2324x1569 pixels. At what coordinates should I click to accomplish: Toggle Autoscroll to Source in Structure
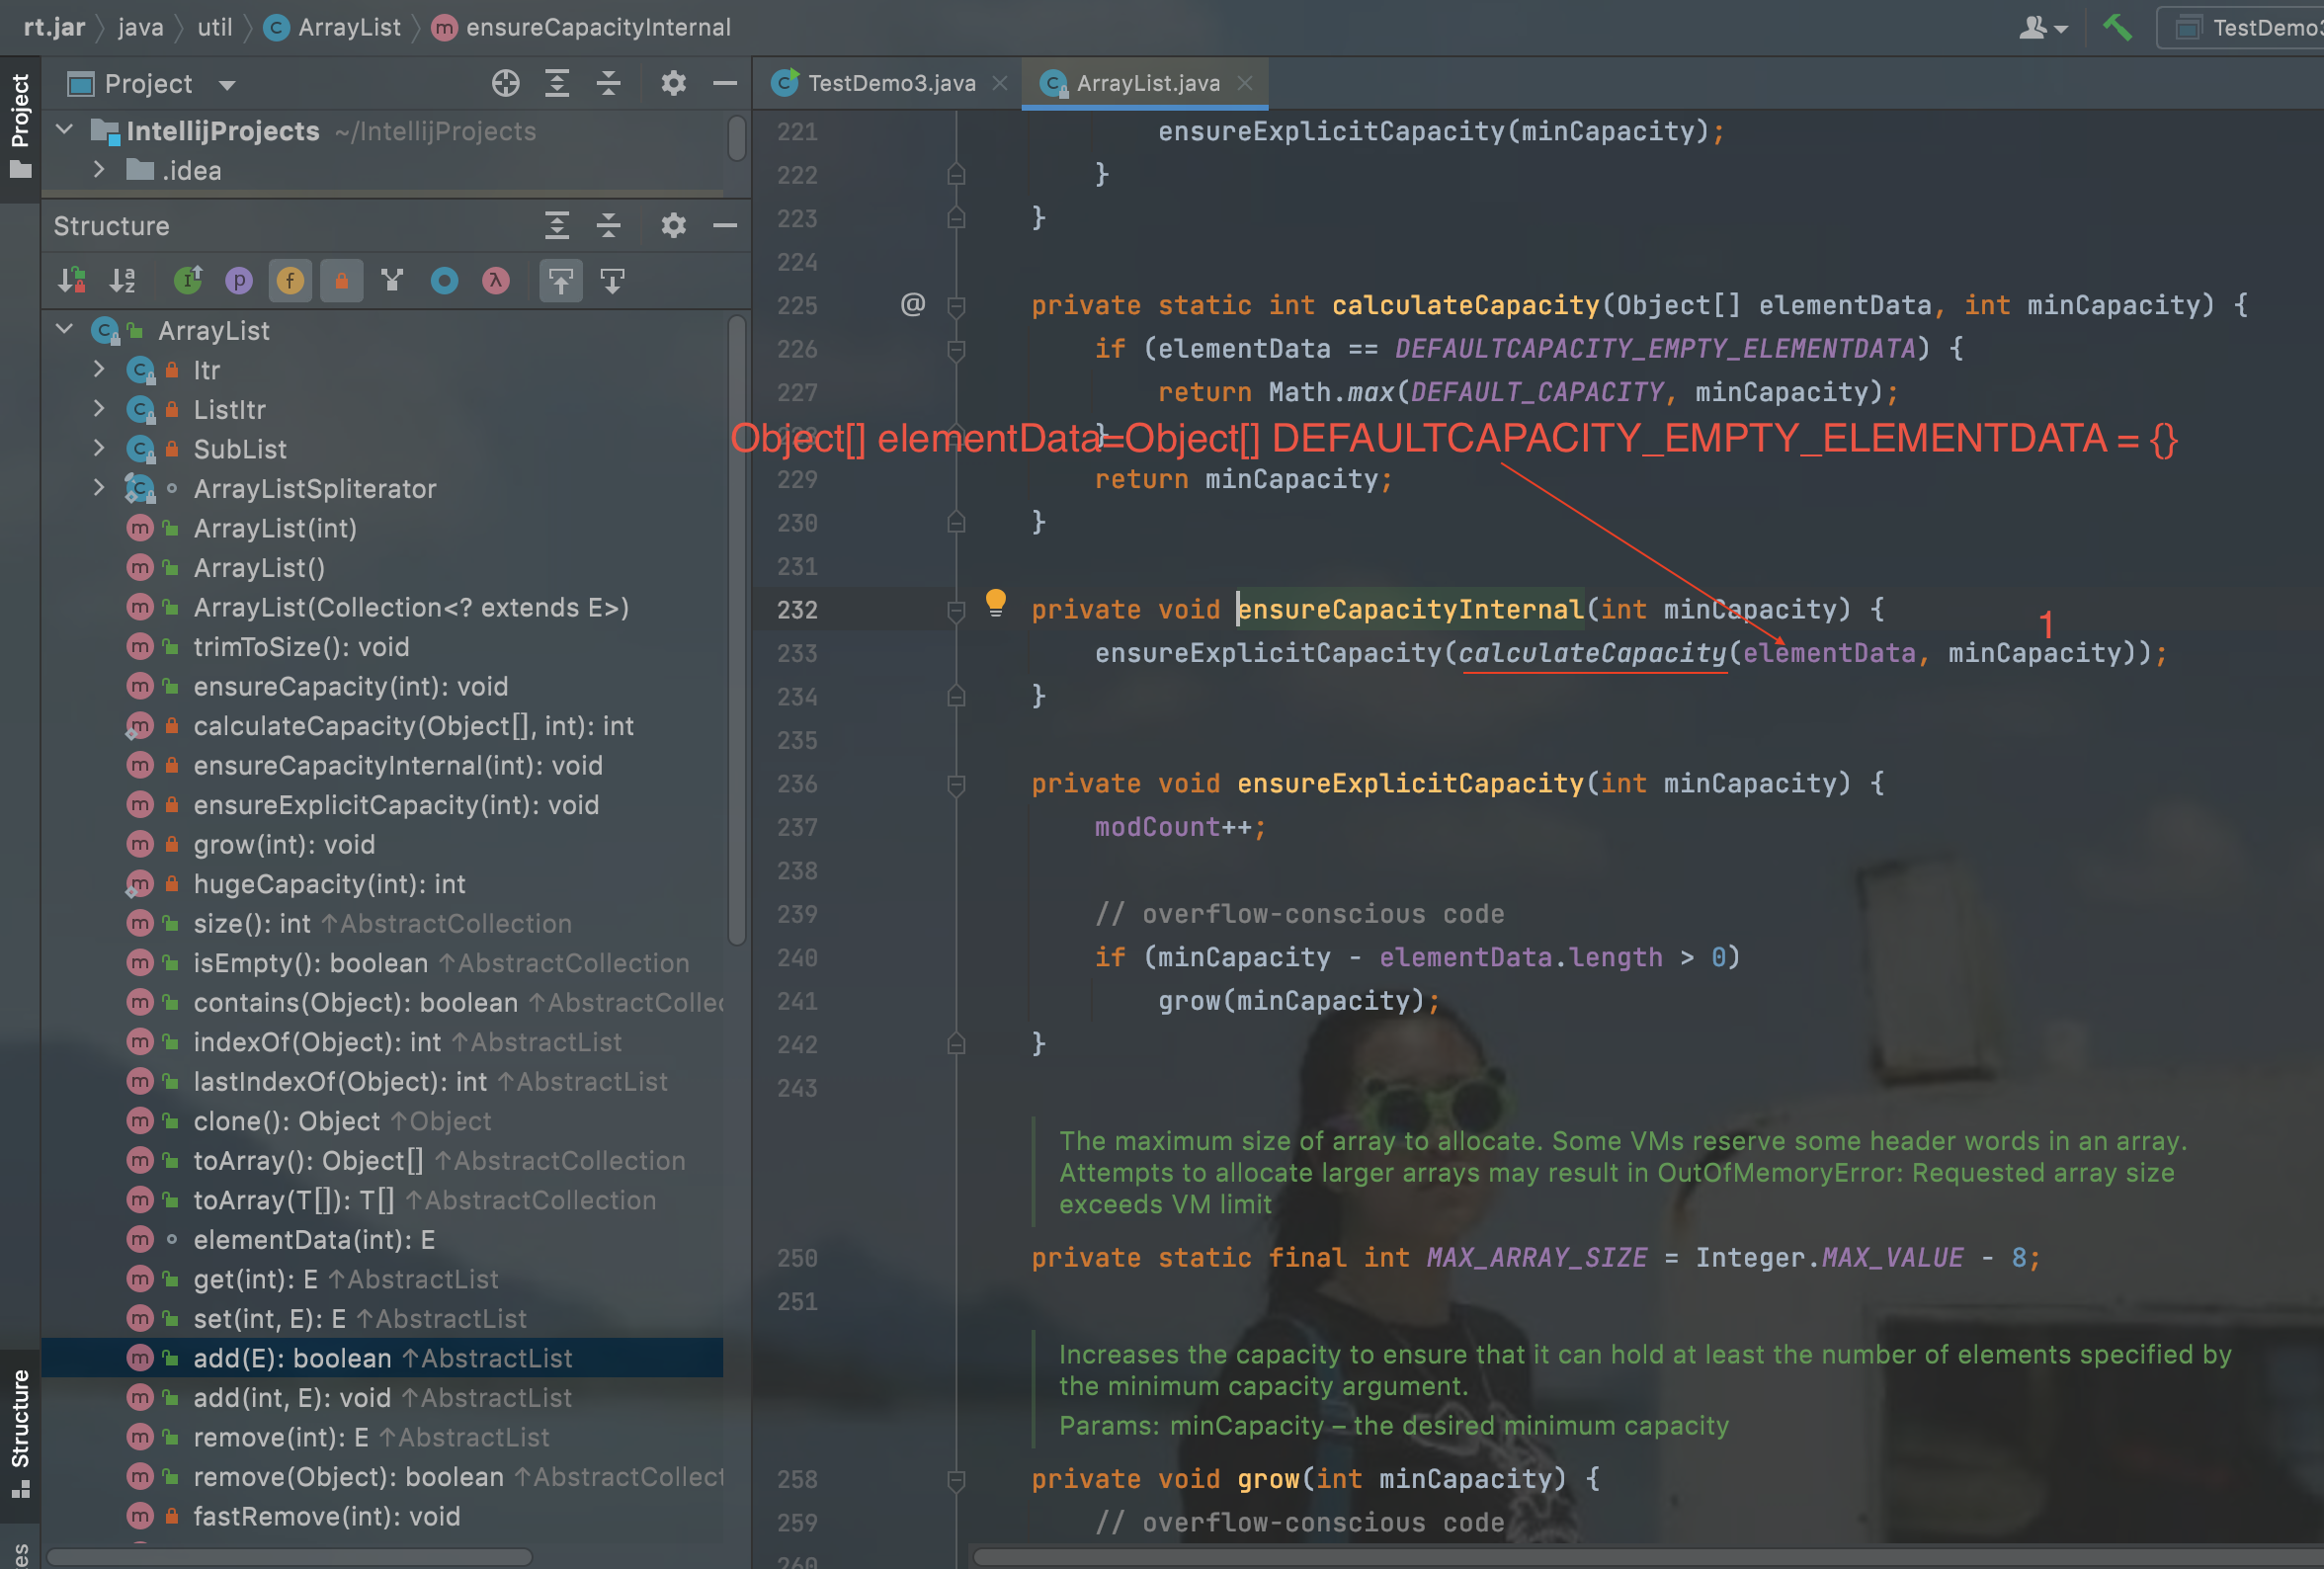point(560,281)
